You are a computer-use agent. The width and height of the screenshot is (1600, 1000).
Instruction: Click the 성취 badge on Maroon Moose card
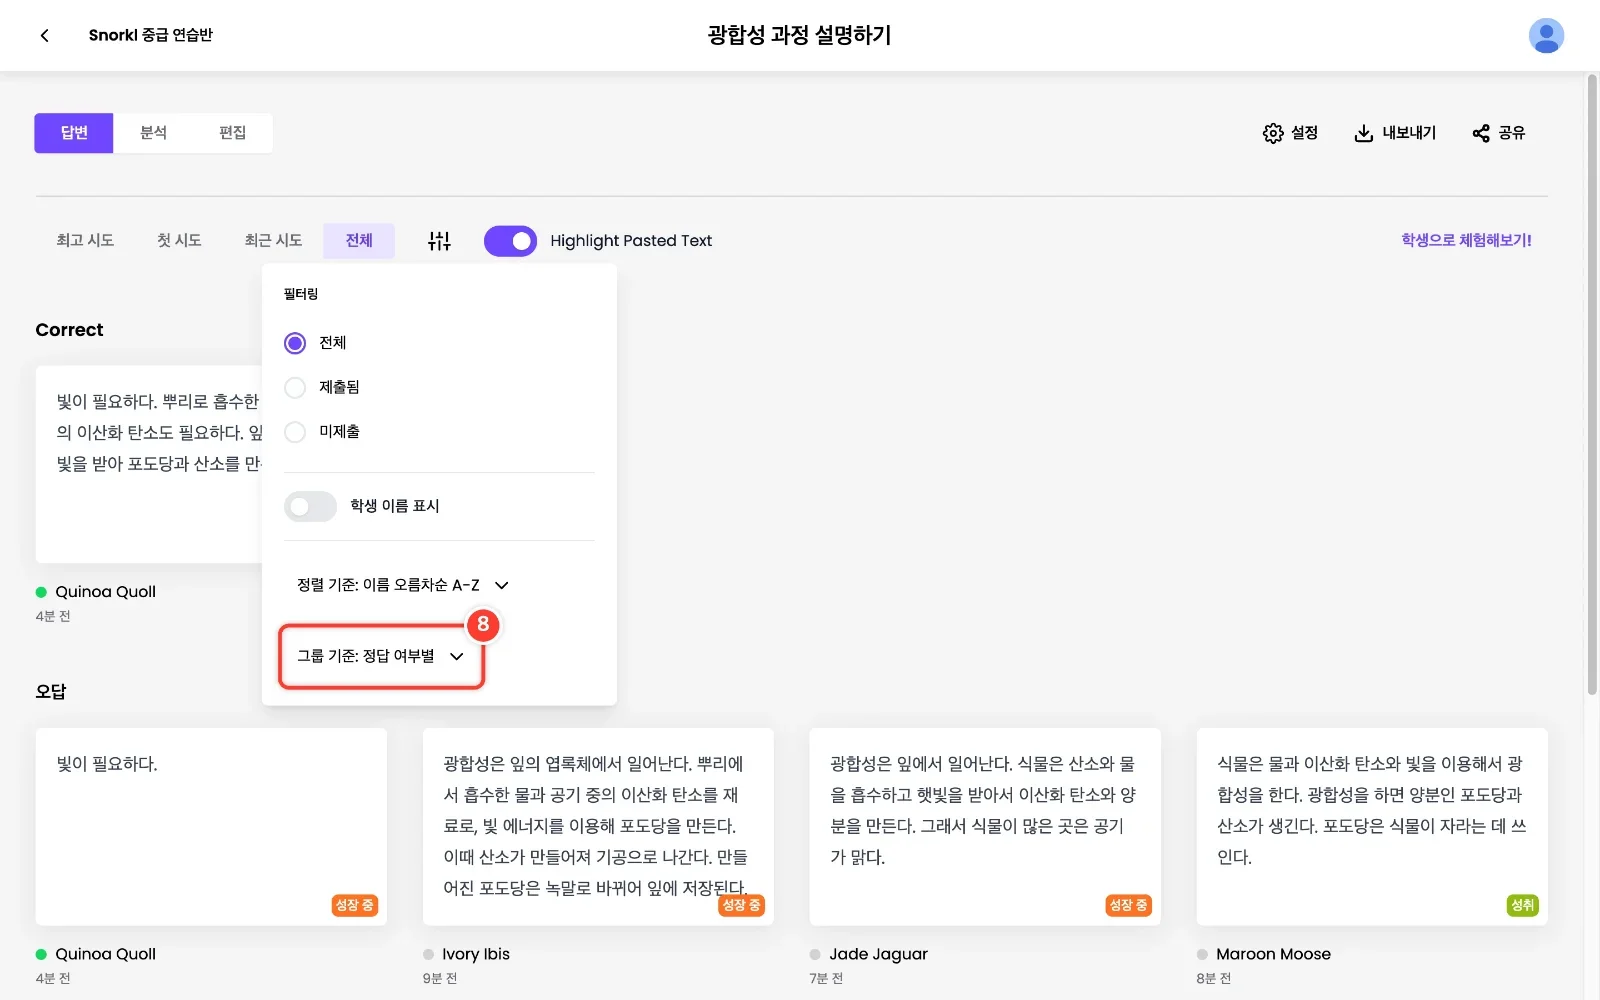coord(1522,905)
